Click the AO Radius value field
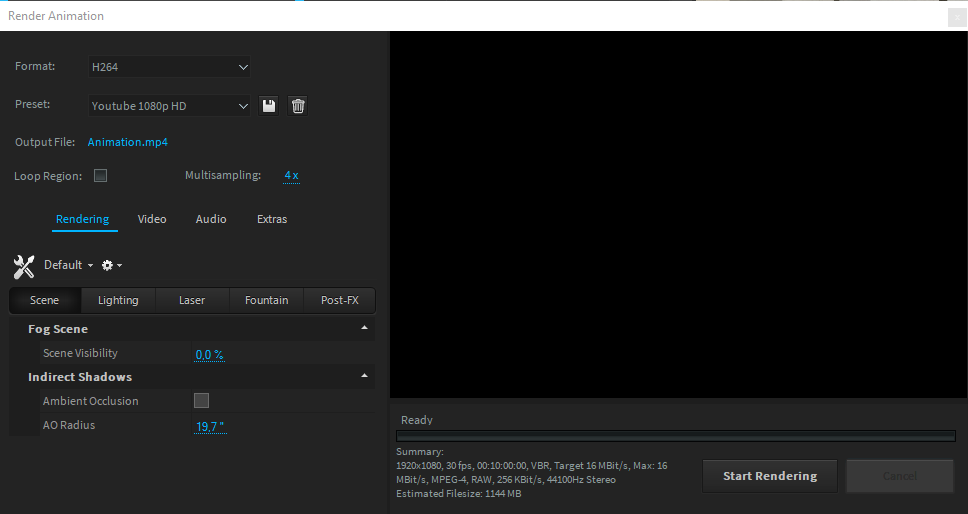The image size is (968, 514). [210, 426]
